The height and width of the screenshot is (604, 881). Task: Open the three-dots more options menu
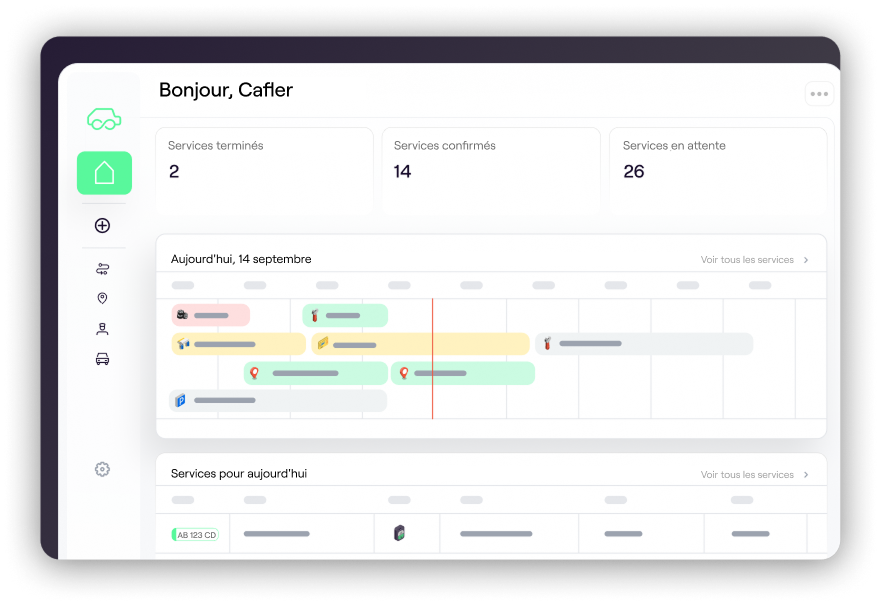pos(819,94)
